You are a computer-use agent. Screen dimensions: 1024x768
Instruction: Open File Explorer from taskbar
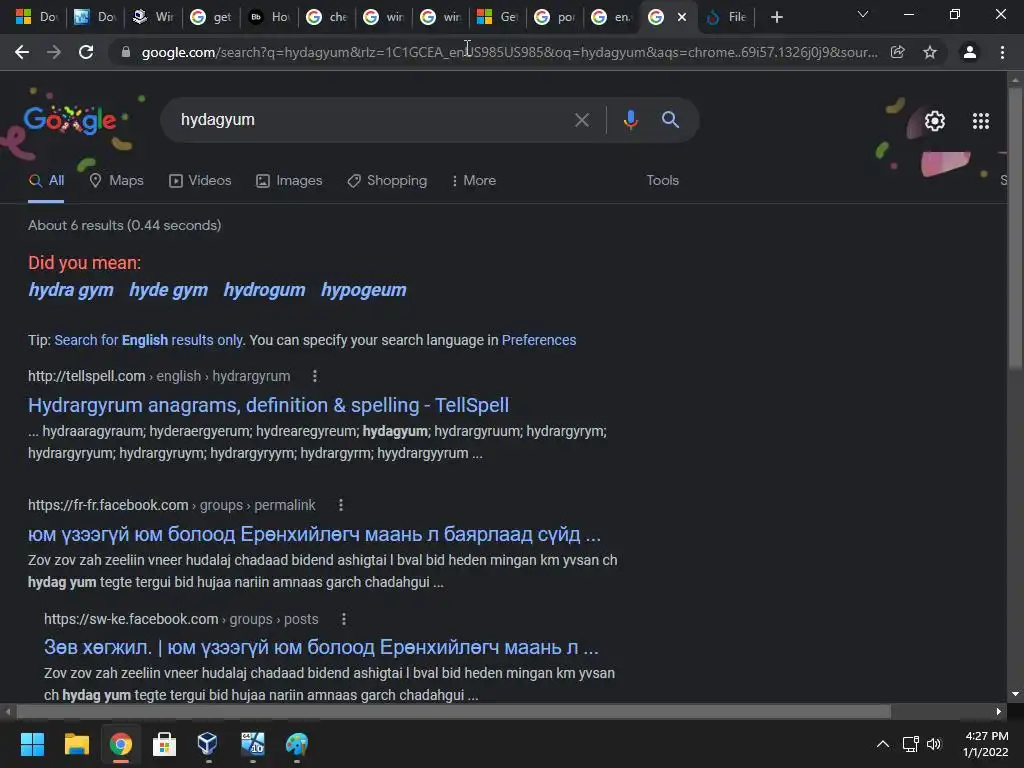click(x=76, y=744)
